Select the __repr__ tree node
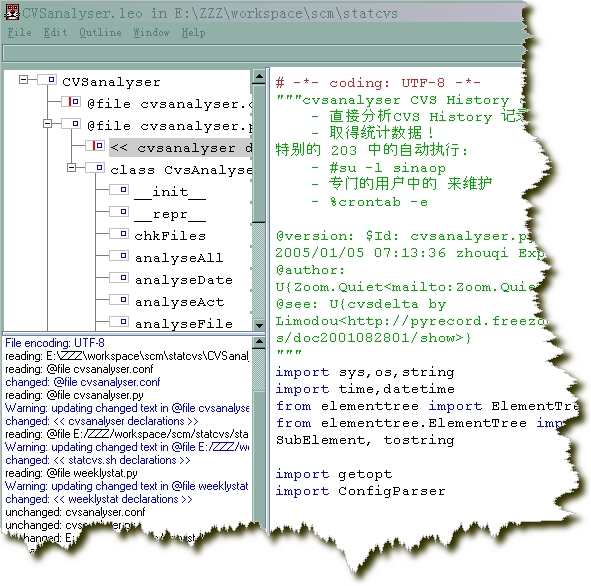This screenshot has height=586, width=591. pos(170,214)
